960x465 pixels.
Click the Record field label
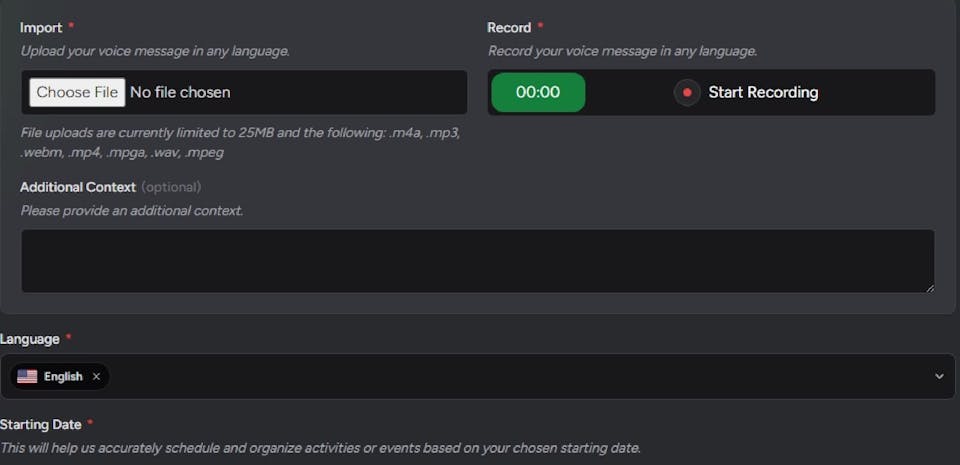[x=509, y=28]
